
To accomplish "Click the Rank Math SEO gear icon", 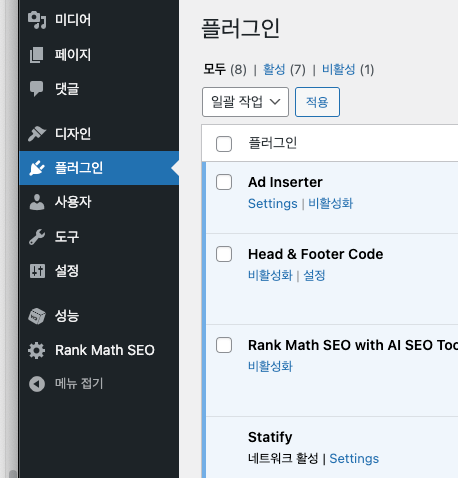I will (x=37, y=350).
